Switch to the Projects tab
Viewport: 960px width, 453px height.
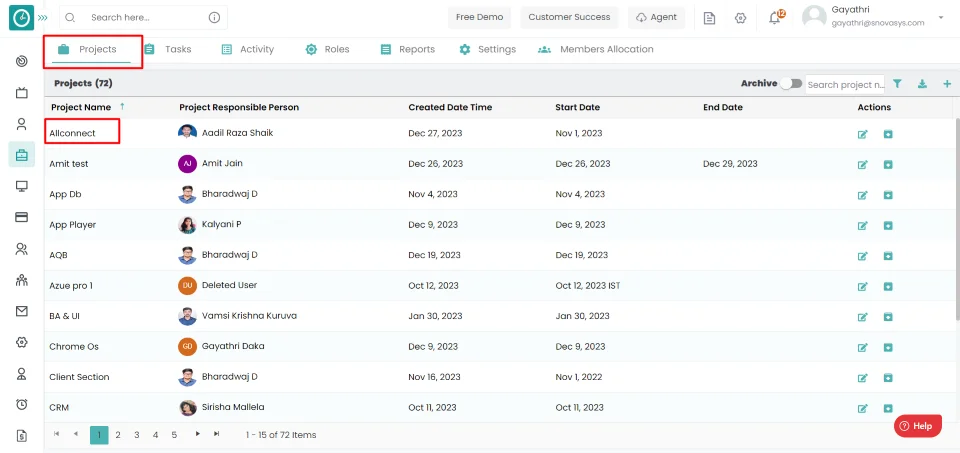coord(91,50)
